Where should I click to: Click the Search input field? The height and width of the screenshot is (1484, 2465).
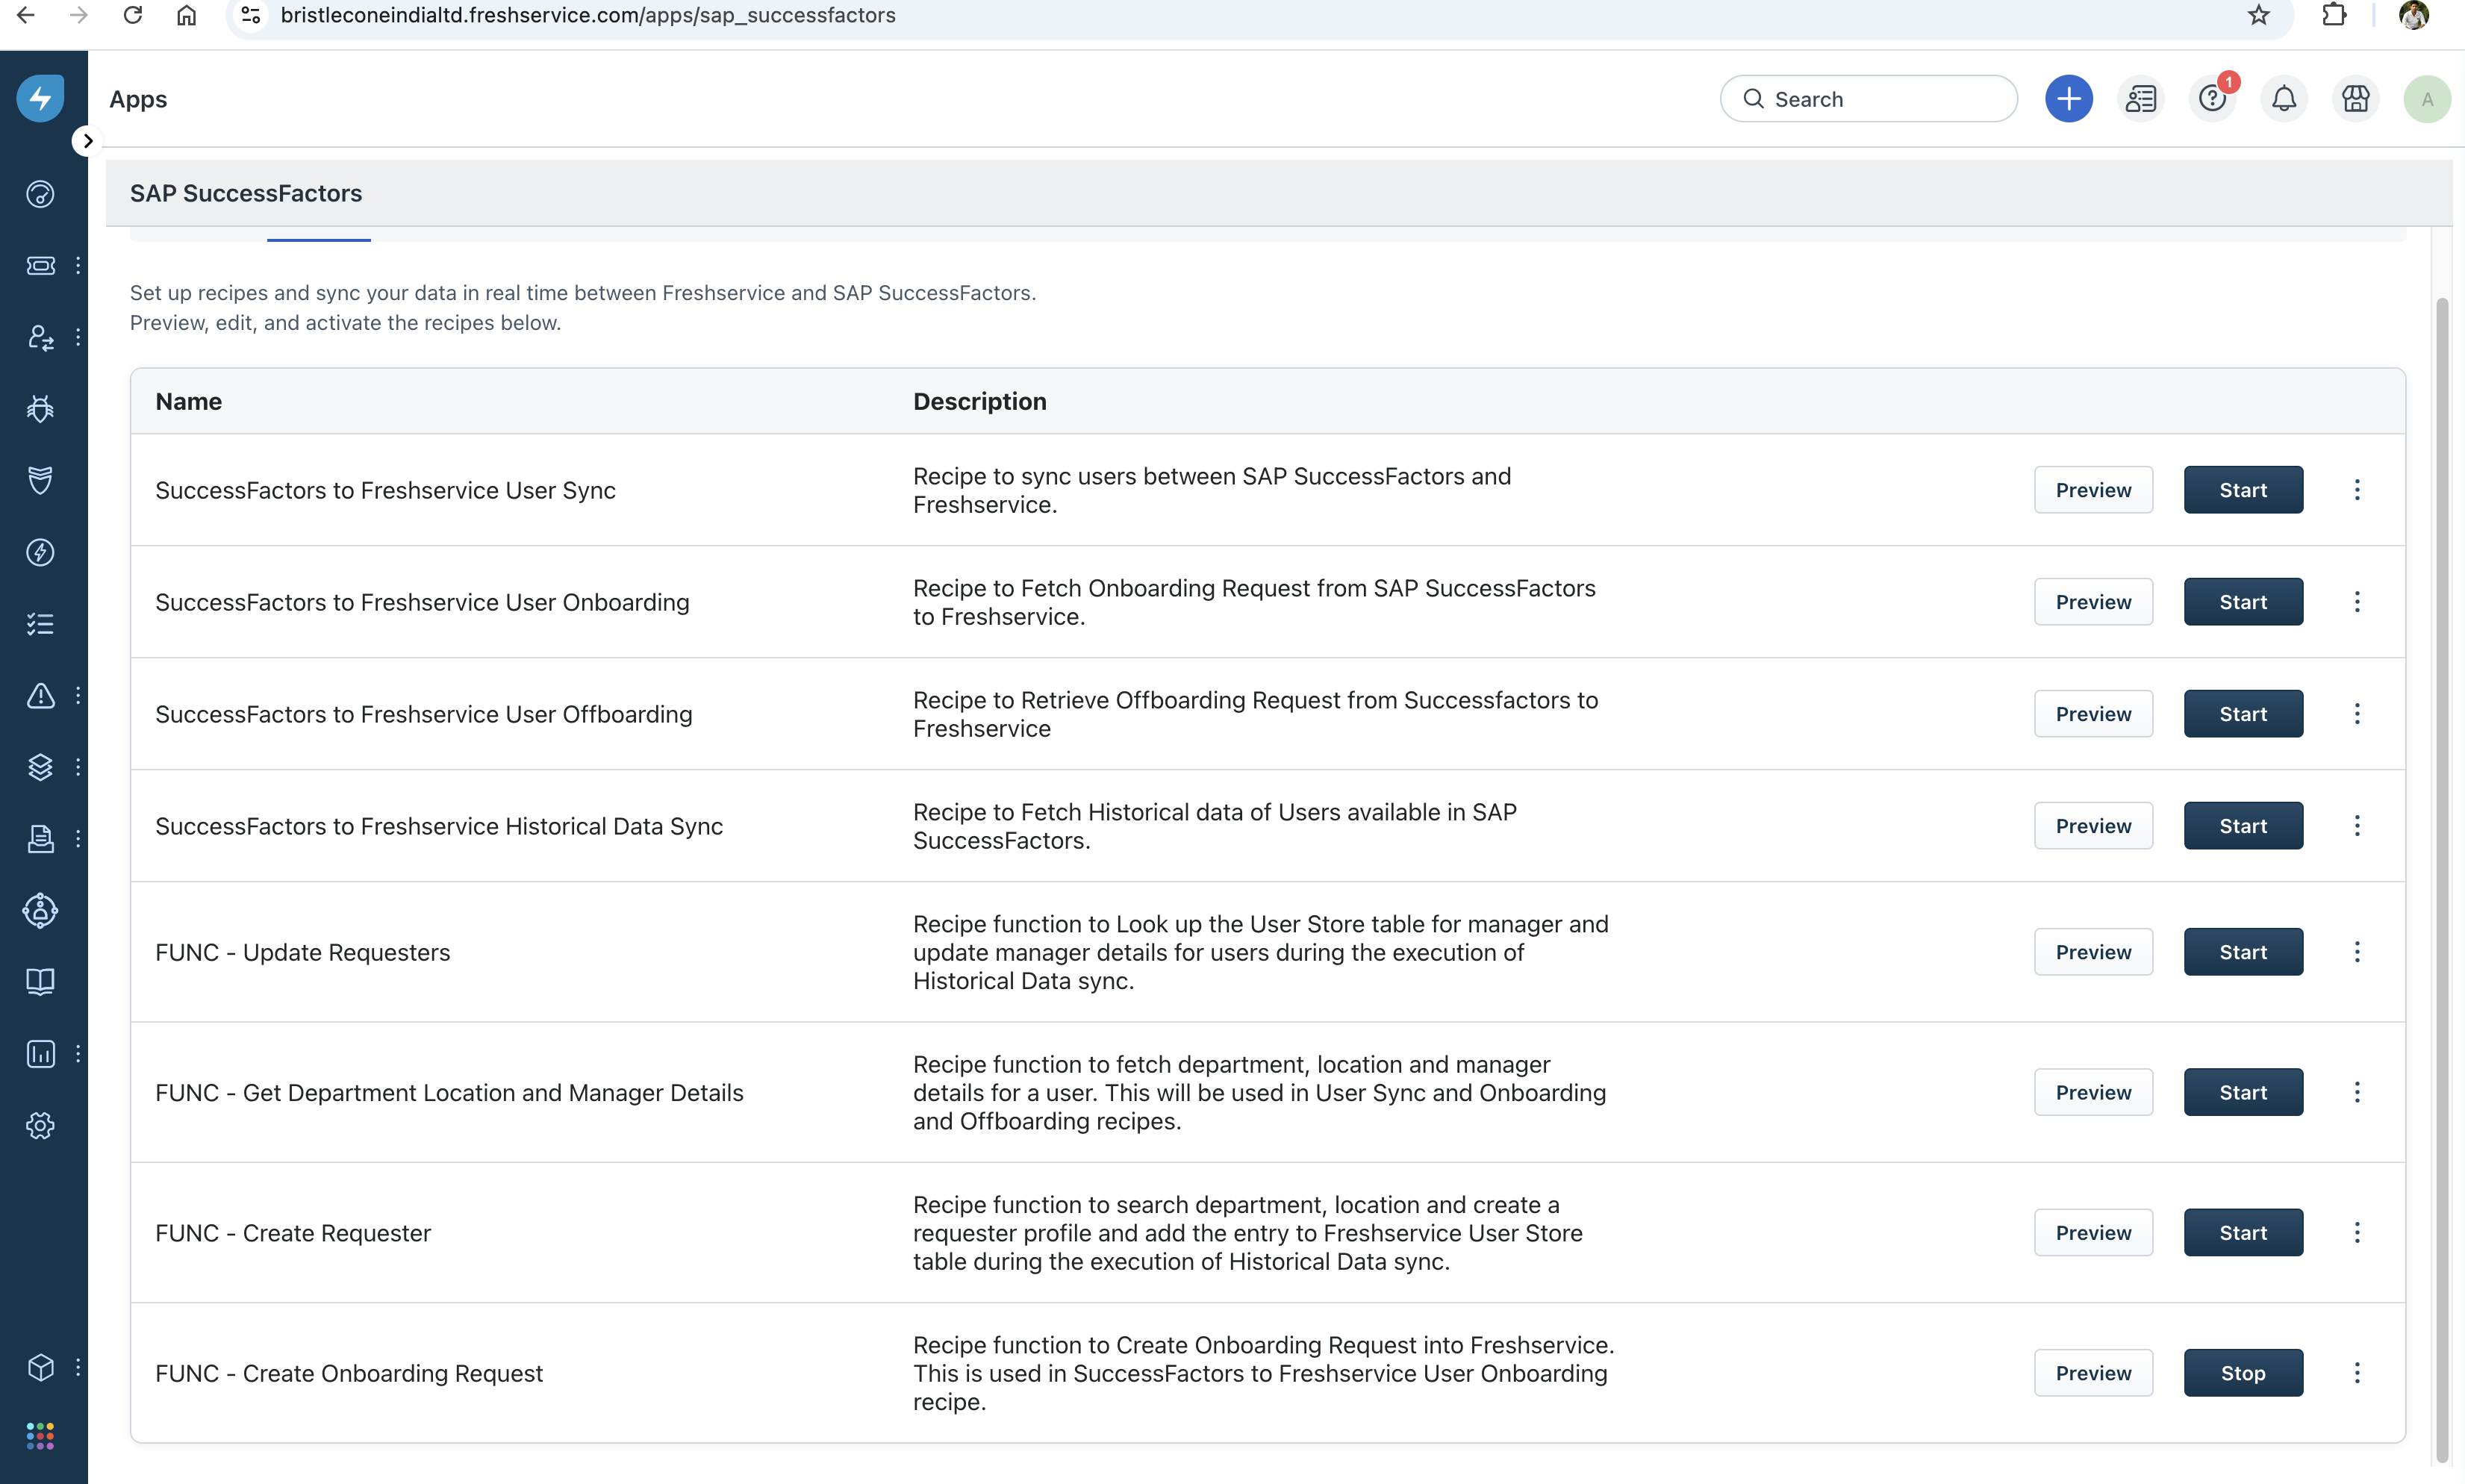[1880, 99]
